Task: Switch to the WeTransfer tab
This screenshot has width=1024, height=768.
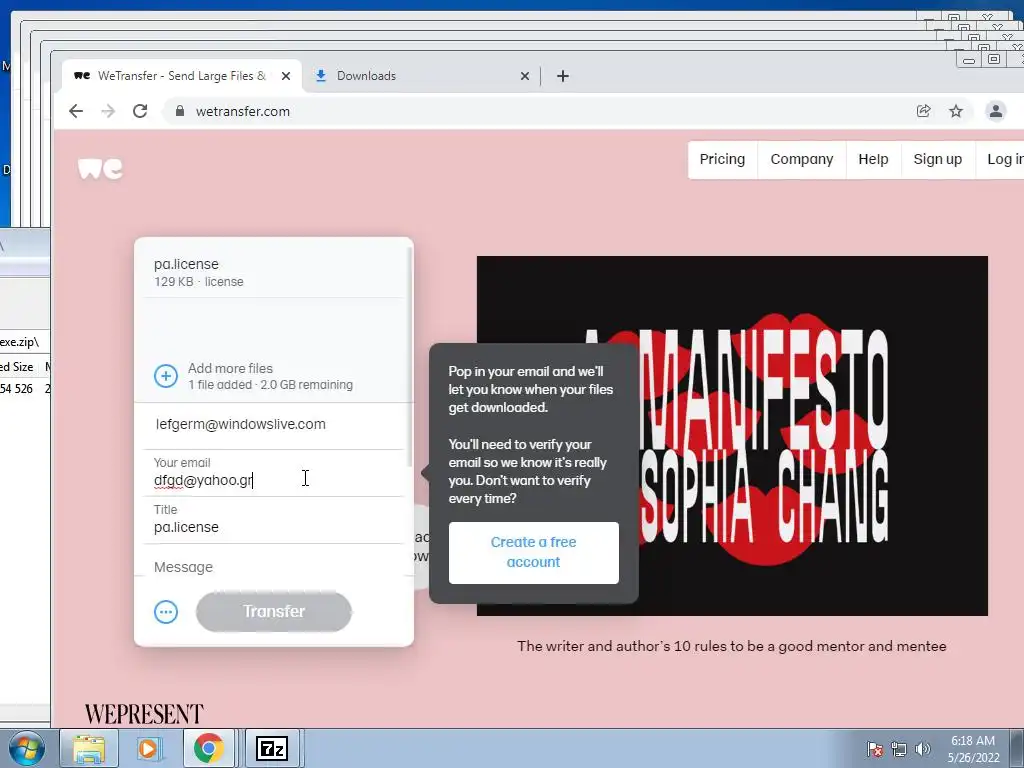Action: (182, 76)
